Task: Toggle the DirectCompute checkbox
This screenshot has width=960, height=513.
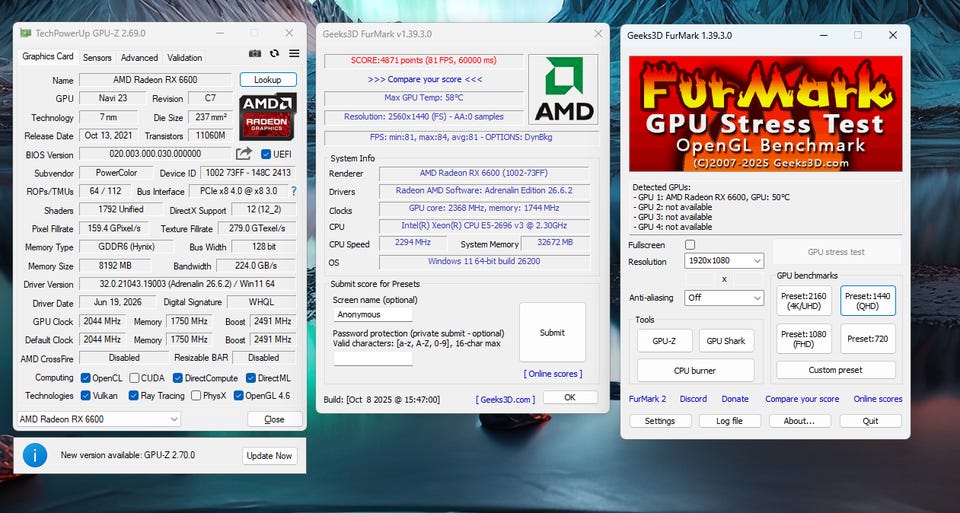Action: click(x=178, y=378)
